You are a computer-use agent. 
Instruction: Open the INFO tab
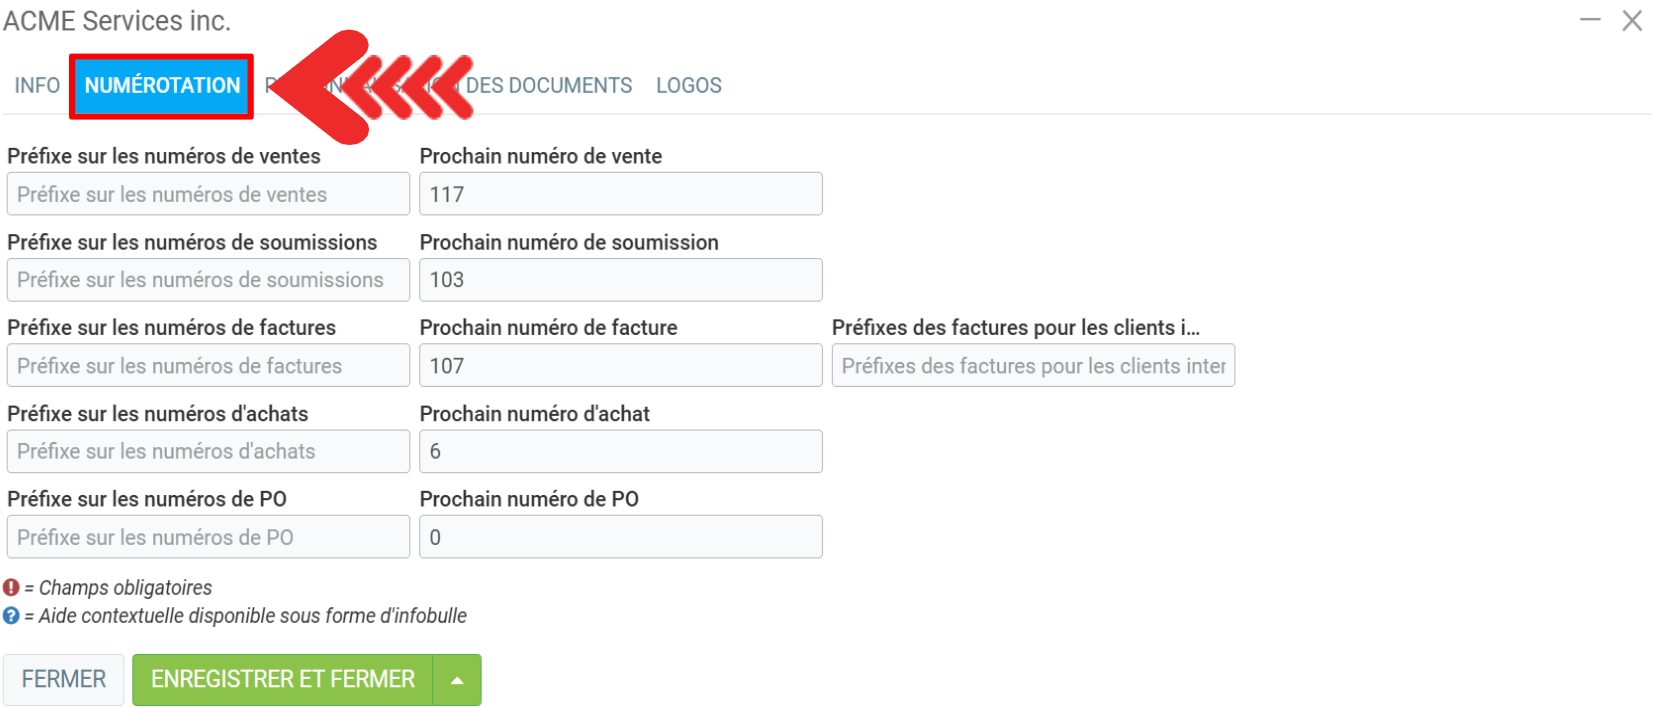click(37, 86)
